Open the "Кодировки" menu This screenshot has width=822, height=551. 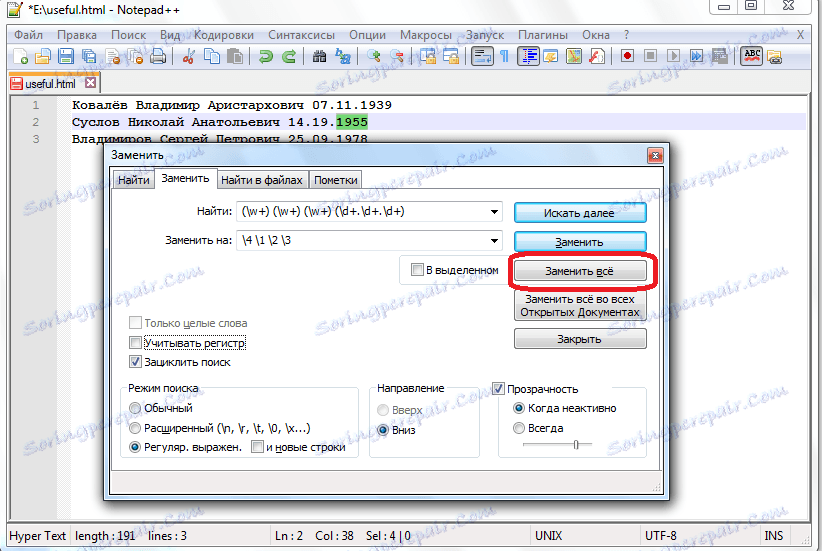224,35
